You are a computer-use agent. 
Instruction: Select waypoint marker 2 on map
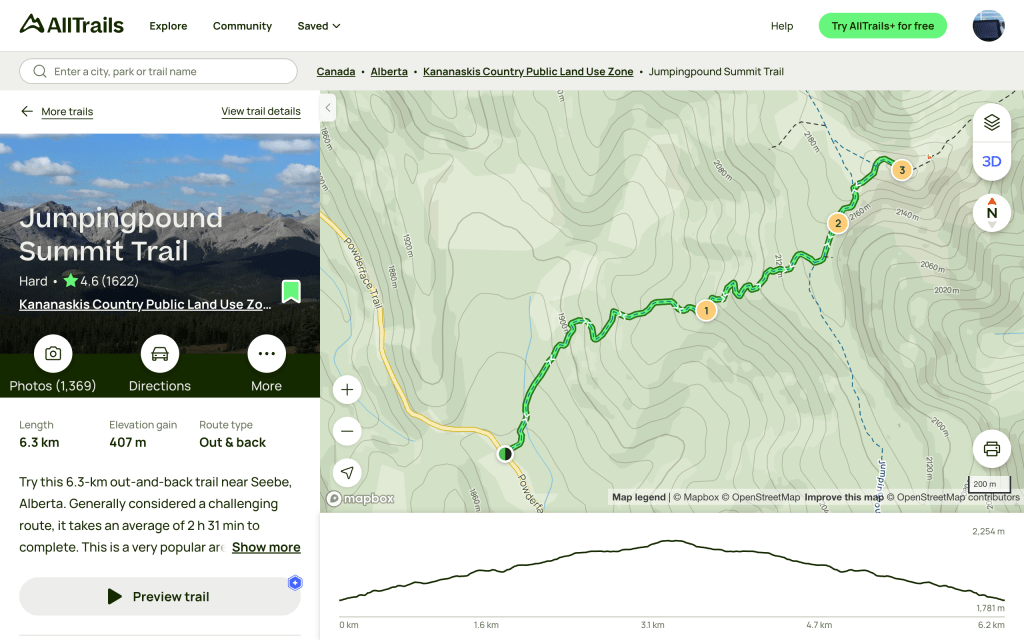[838, 223]
